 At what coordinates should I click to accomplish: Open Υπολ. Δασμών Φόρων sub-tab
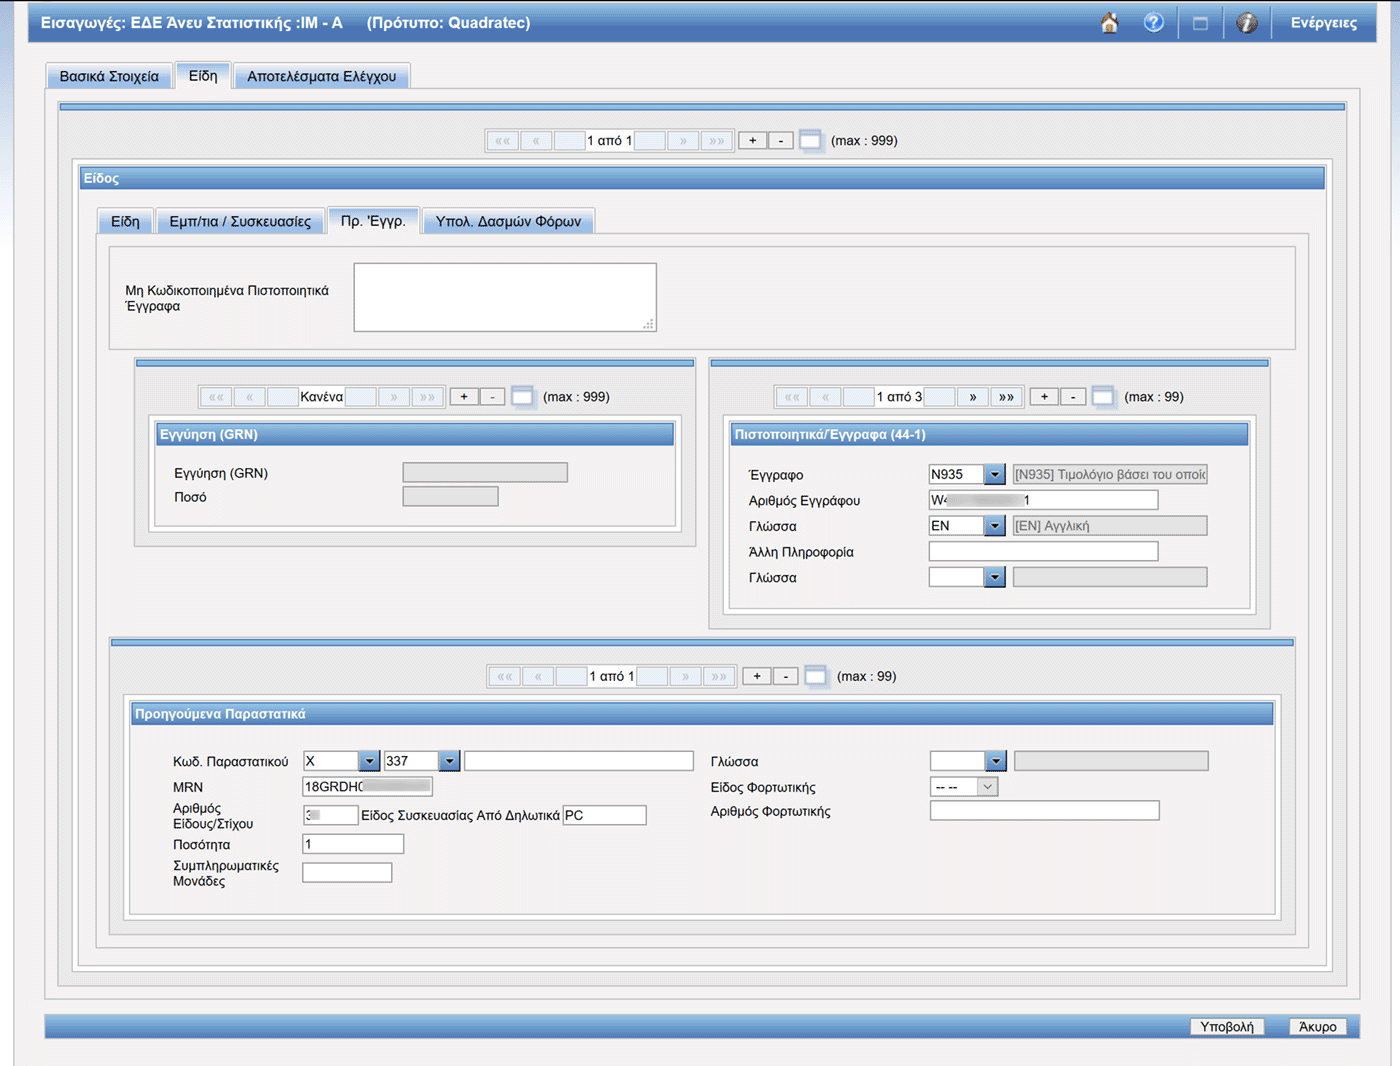click(508, 221)
